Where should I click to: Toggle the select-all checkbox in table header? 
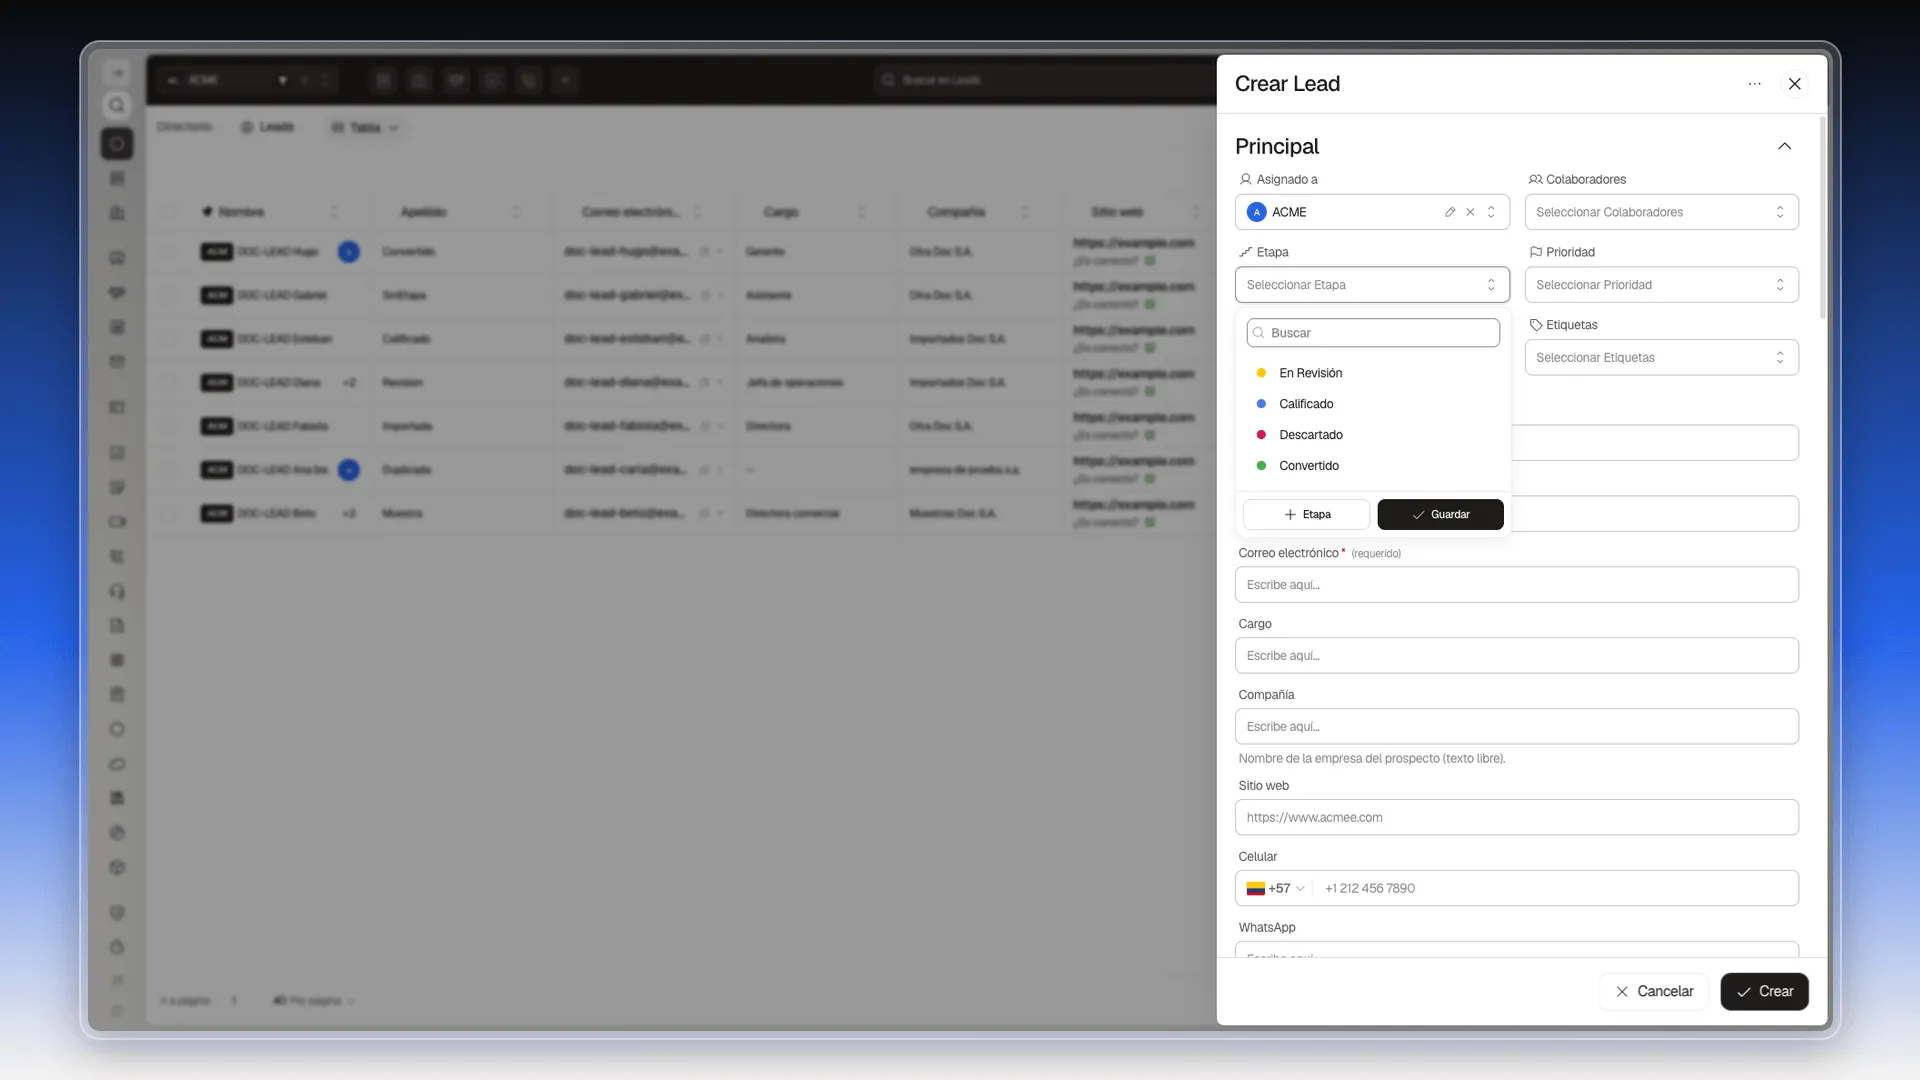tap(168, 212)
